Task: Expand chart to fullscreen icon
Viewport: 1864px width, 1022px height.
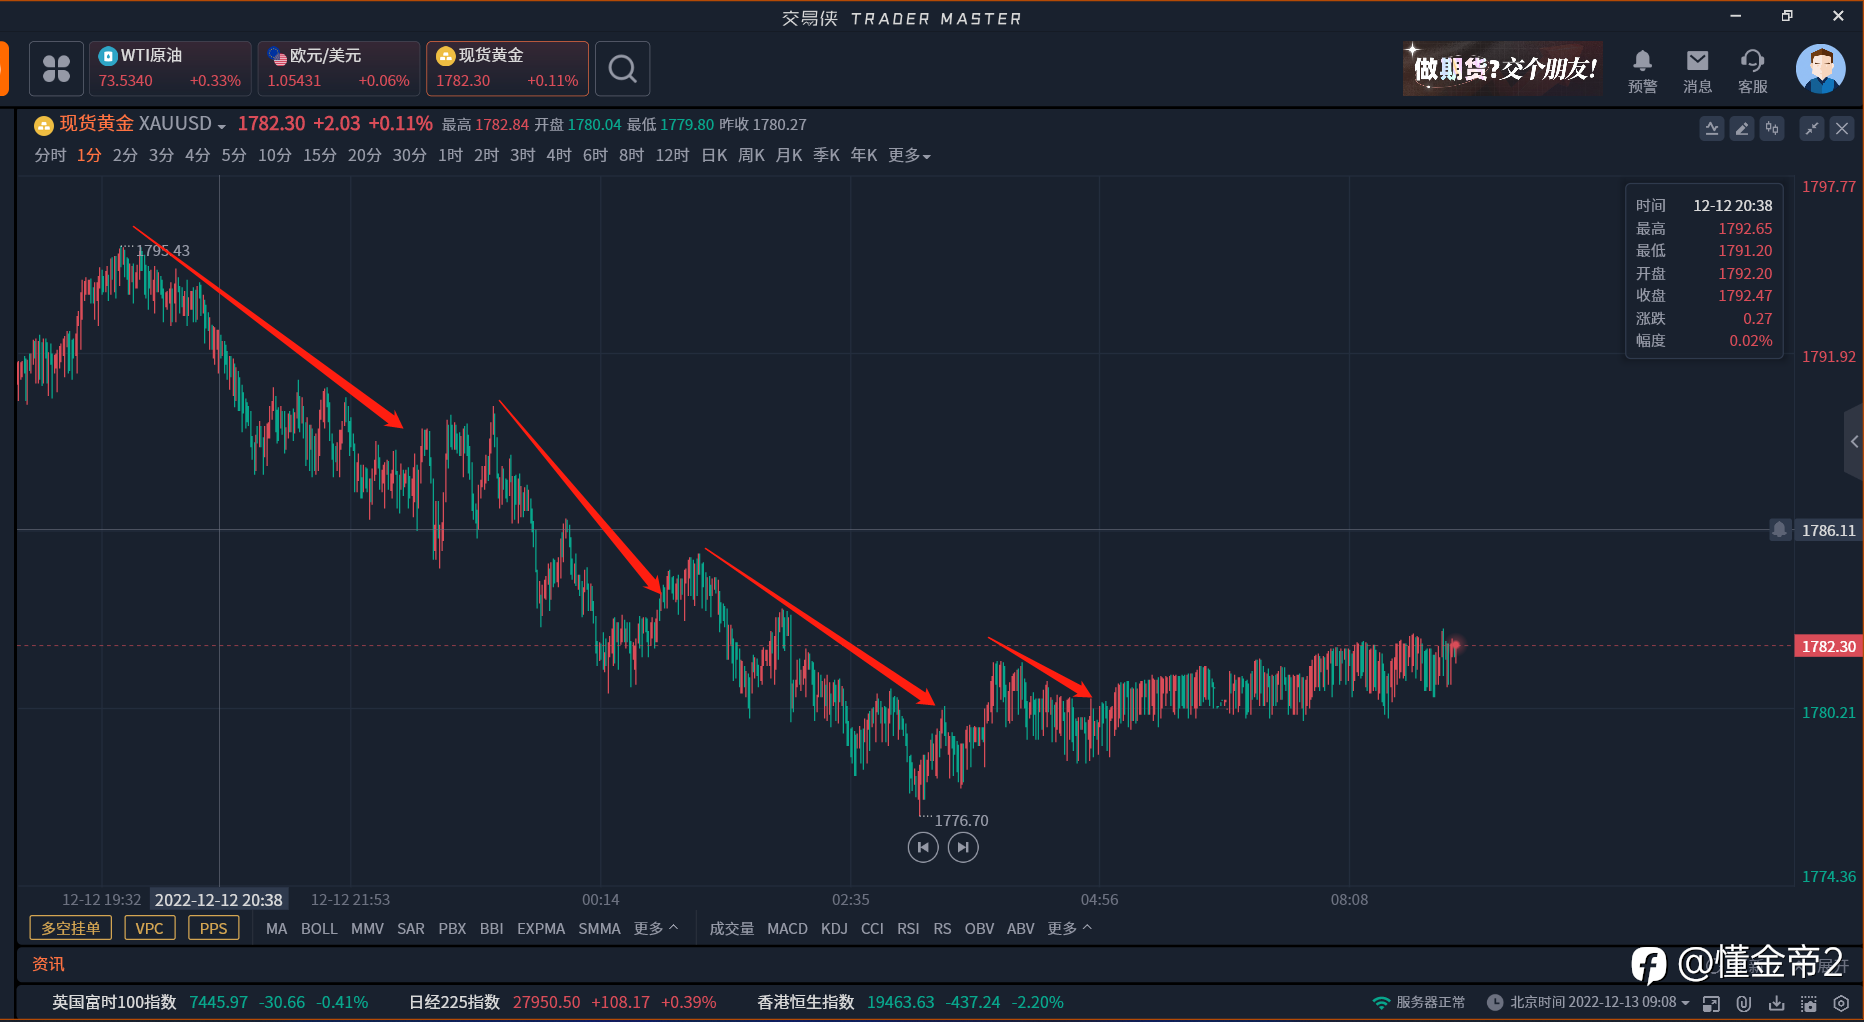Action: pos(1812,128)
